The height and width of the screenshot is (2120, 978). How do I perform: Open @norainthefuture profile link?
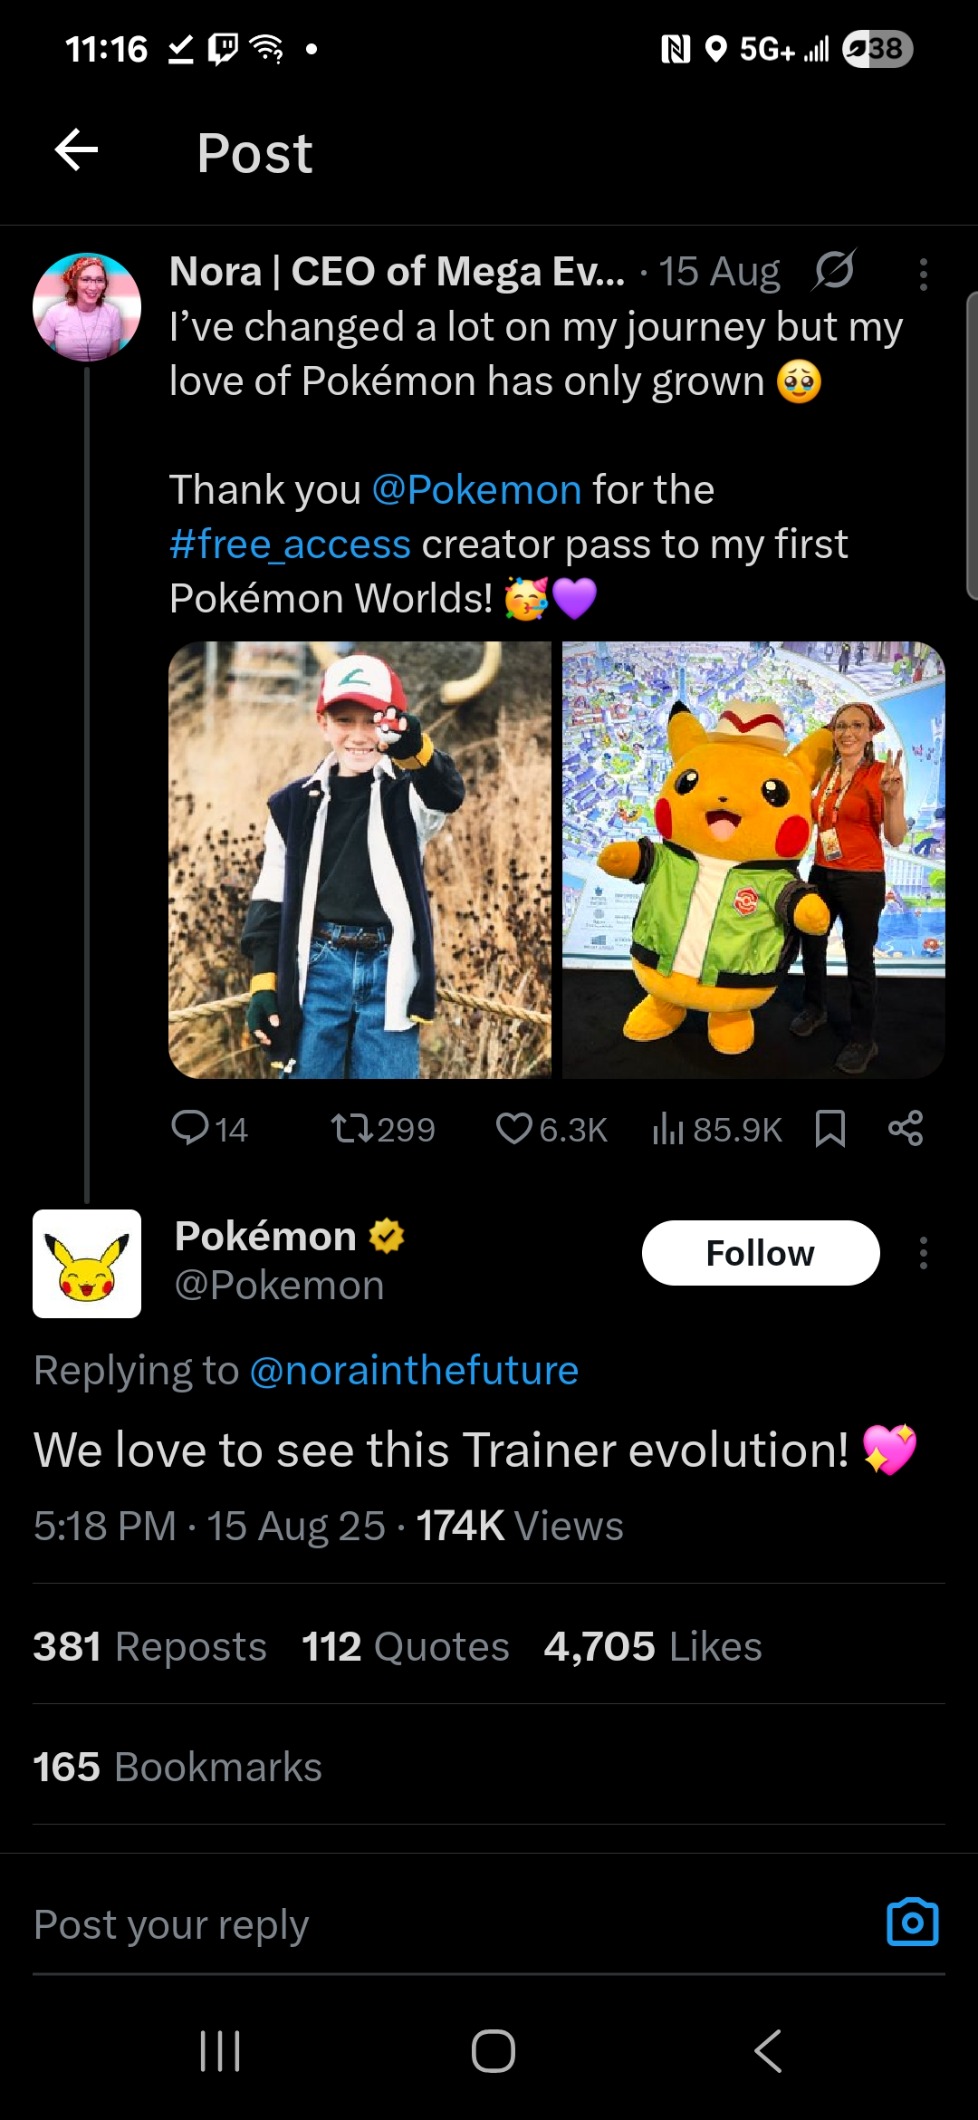click(413, 1370)
